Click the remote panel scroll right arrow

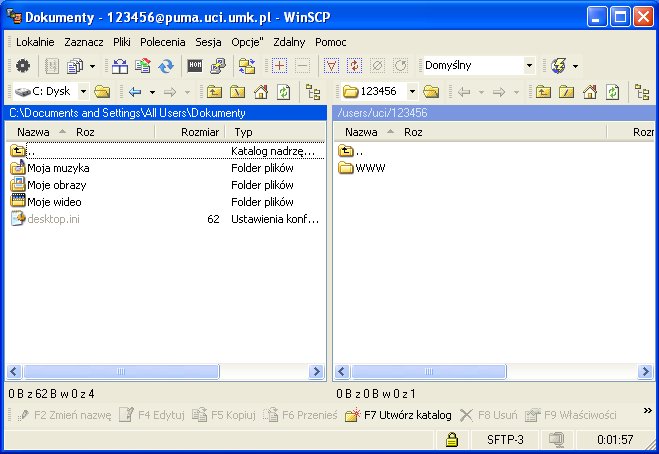[x=645, y=372]
